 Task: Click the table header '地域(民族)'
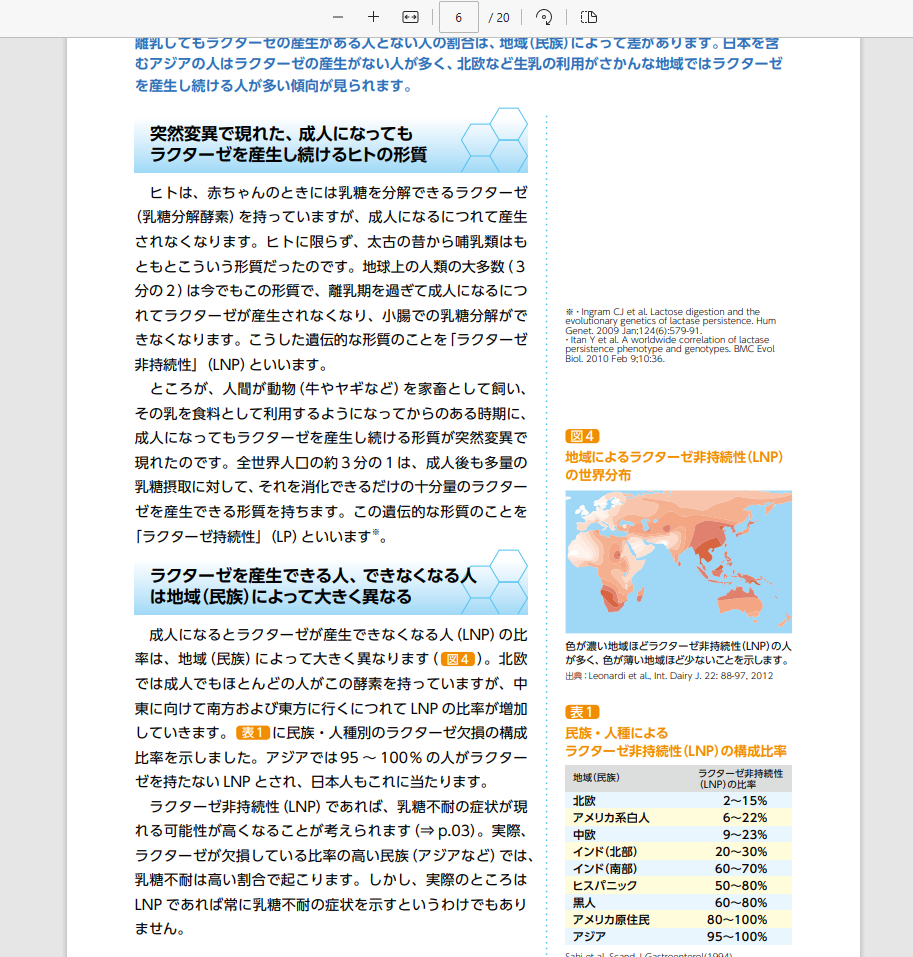tap(597, 777)
